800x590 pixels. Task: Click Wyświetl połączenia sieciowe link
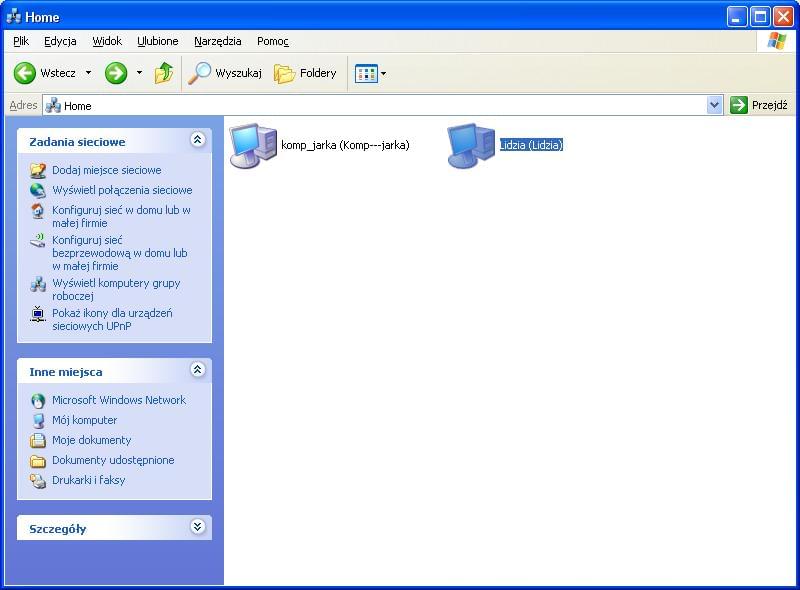(x=122, y=190)
